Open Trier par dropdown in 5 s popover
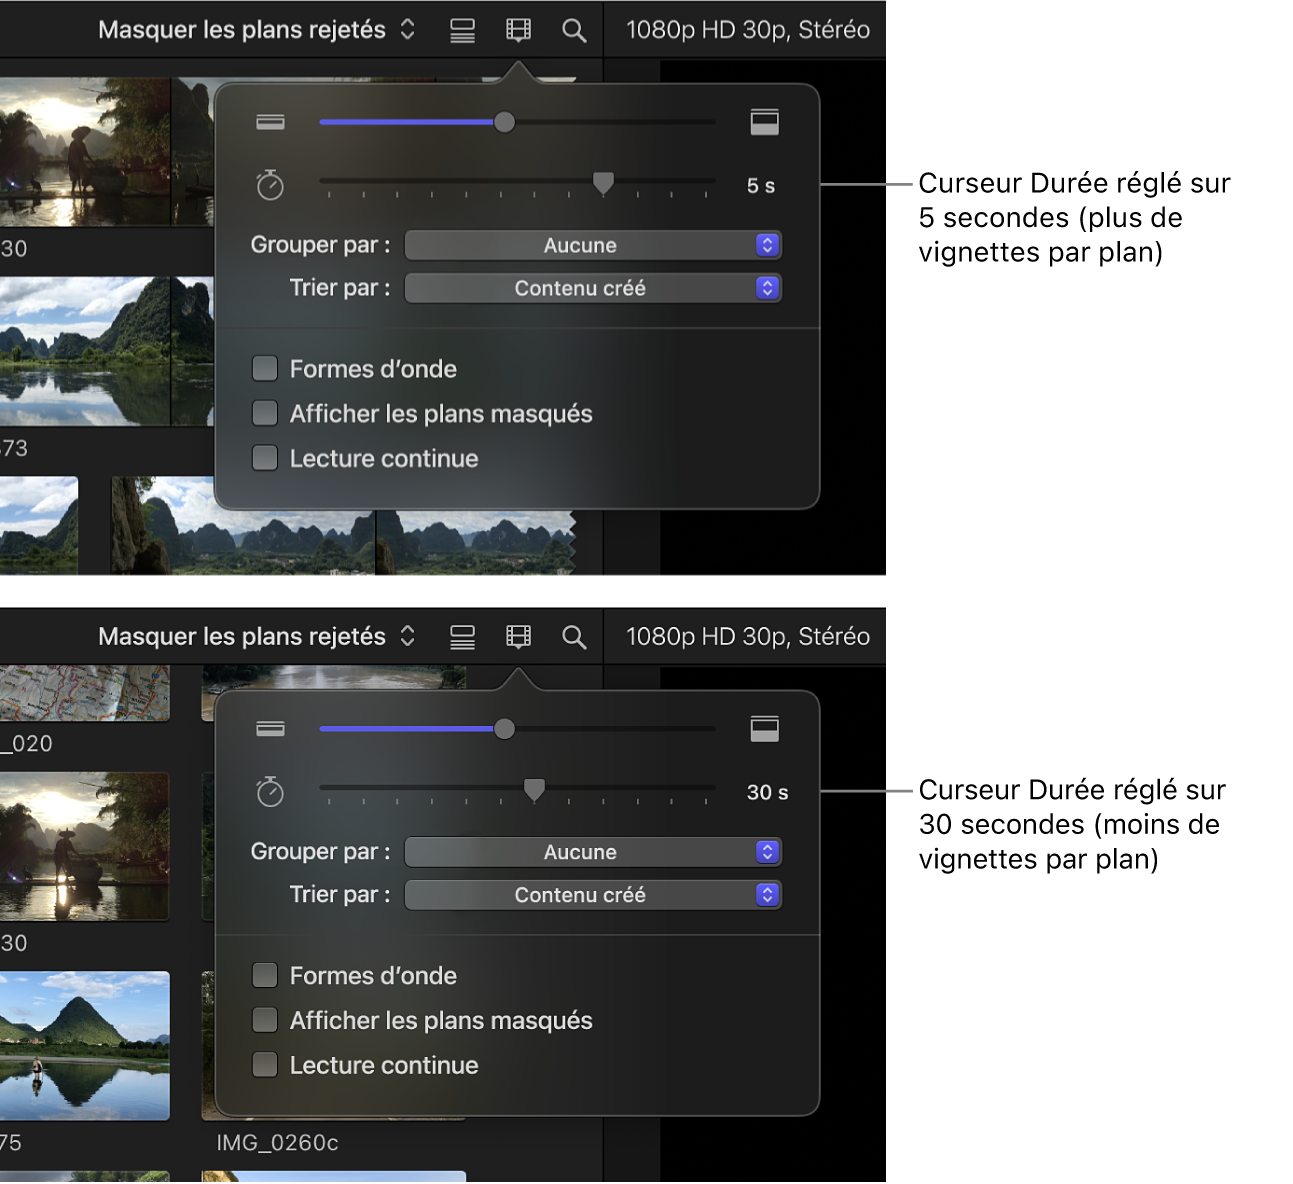Screen dimensions: 1293x1184 (x=593, y=288)
